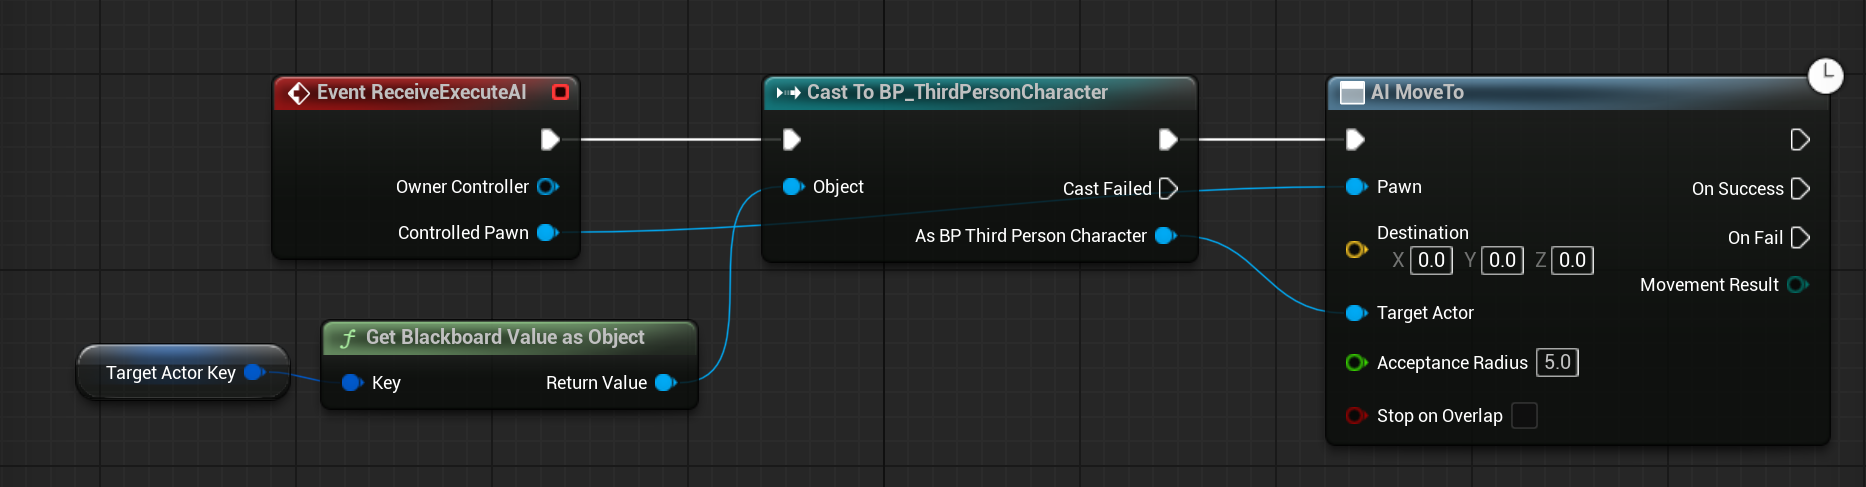Click the Movement Result label
Screen dimensions: 1866x487
[1709, 285]
